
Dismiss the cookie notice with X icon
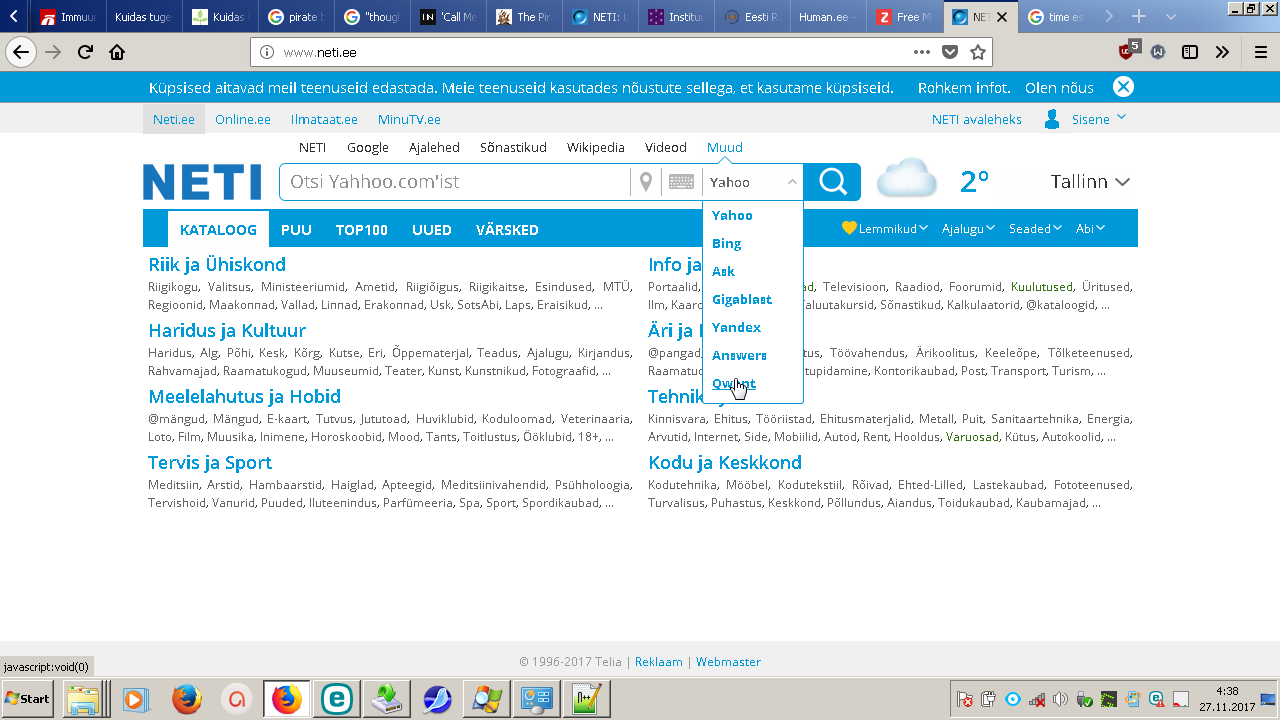[x=1123, y=87]
